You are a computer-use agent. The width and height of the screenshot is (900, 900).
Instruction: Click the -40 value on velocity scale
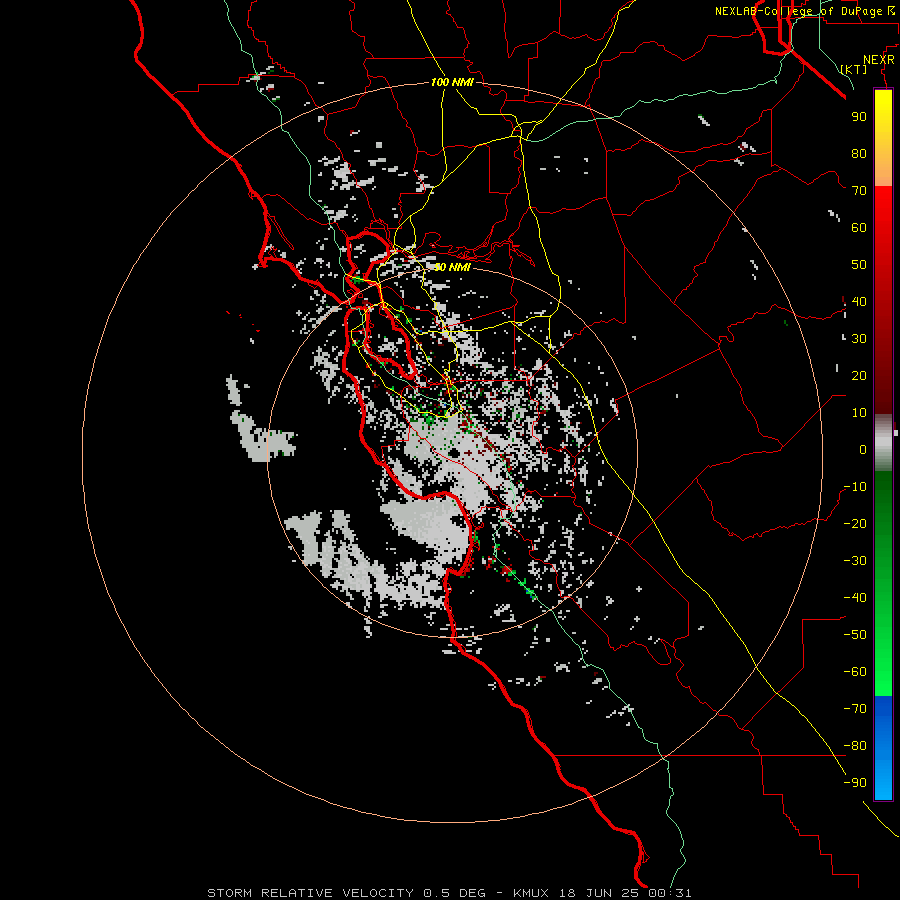(x=855, y=598)
